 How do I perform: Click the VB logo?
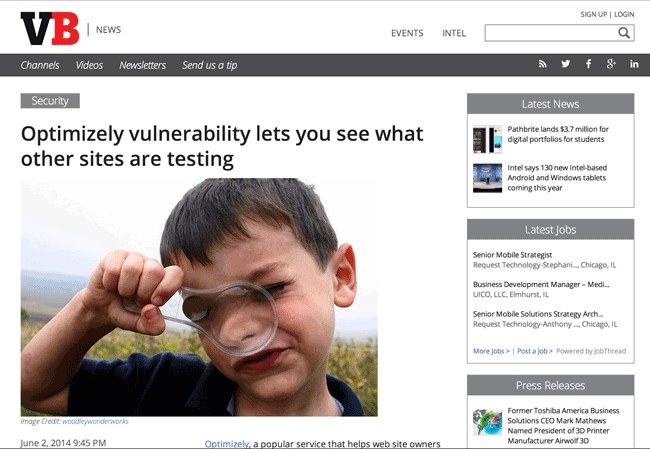pos(50,29)
